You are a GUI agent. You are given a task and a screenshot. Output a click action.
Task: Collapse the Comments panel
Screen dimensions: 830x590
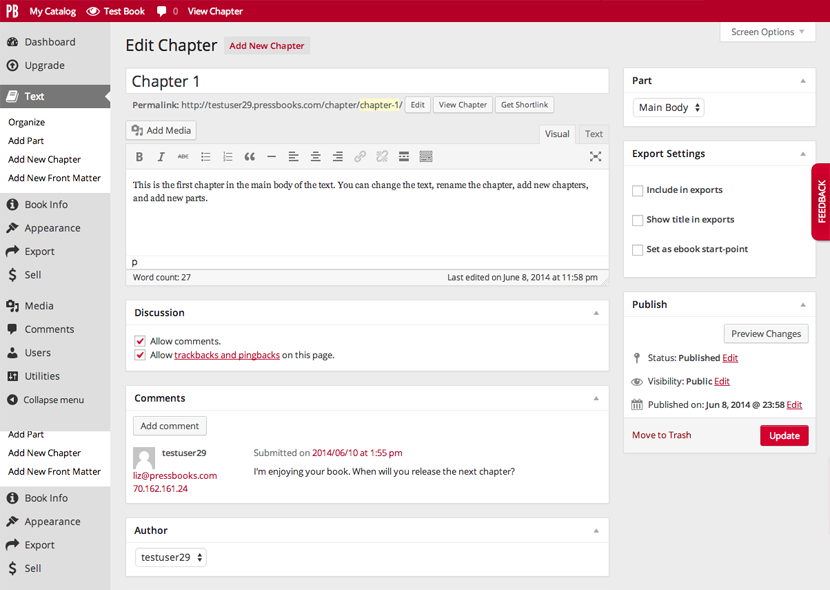[596, 398]
